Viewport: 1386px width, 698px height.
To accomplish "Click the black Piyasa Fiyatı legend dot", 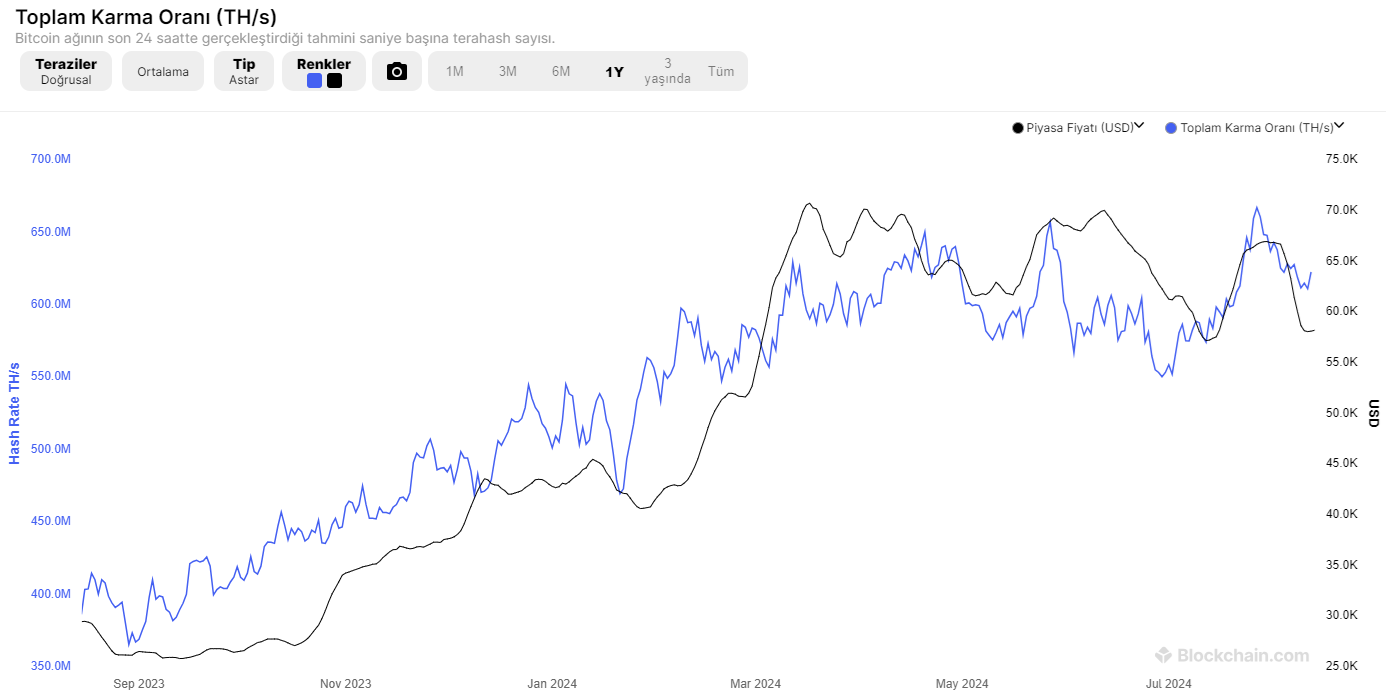I will pos(1018,128).
